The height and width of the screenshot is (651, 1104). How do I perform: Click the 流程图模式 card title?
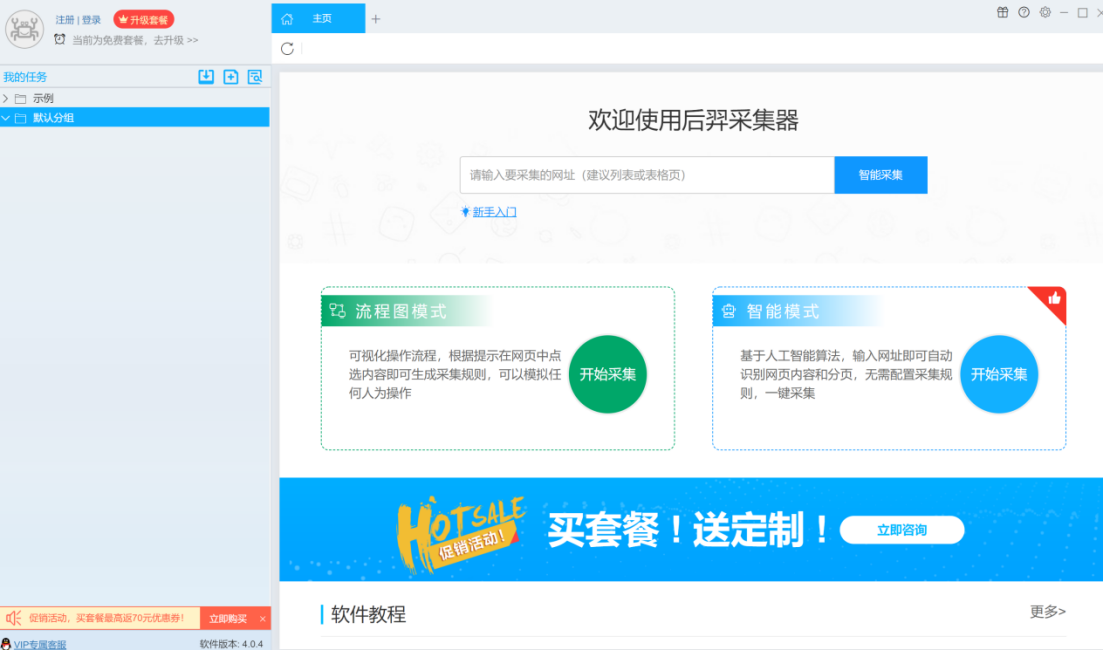point(401,311)
